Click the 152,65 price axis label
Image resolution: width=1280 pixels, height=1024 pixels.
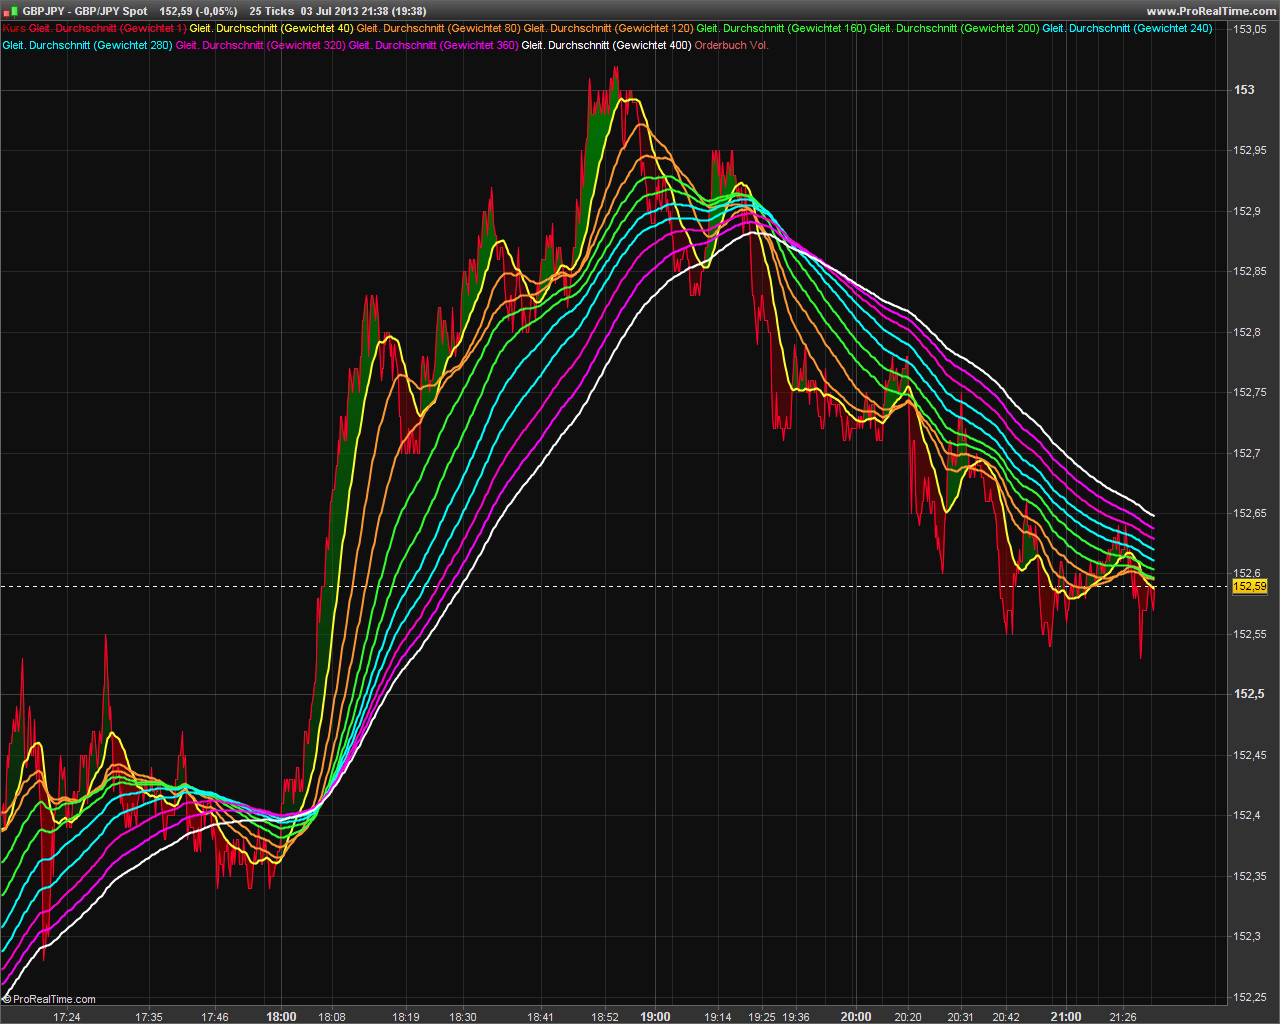click(x=1250, y=513)
